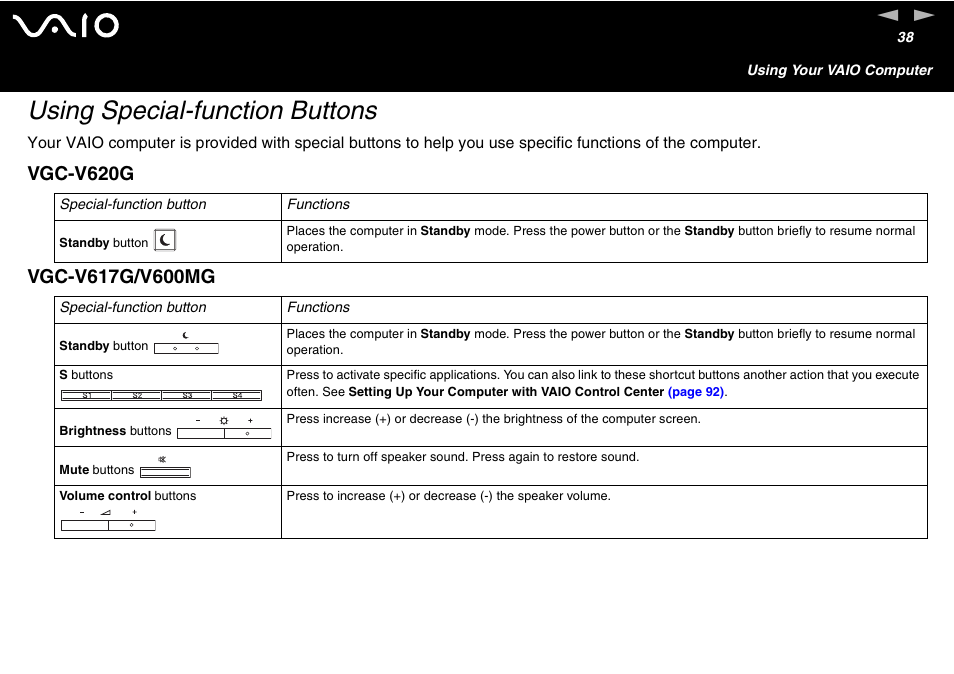Image resolution: width=954 pixels, height=674 pixels.
Task: Click 'Press to turn off speaker sound' text
Action: tap(378, 457)
